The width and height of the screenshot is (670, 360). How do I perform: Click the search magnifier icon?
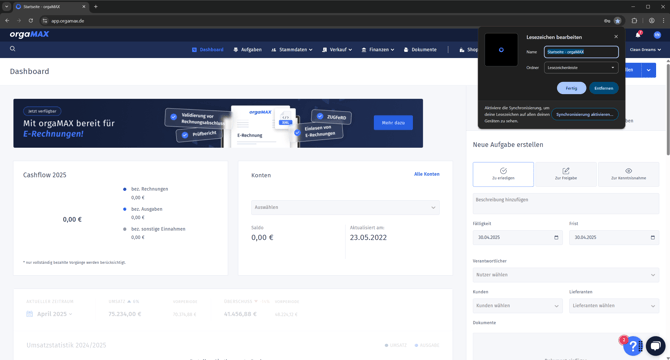click(x=12, y=49)
